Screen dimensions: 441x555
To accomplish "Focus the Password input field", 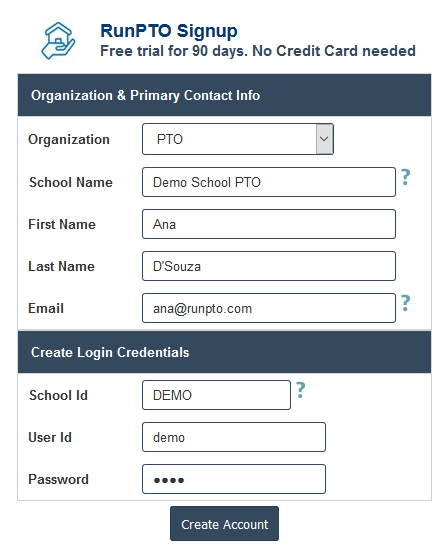I will point(234,479).
